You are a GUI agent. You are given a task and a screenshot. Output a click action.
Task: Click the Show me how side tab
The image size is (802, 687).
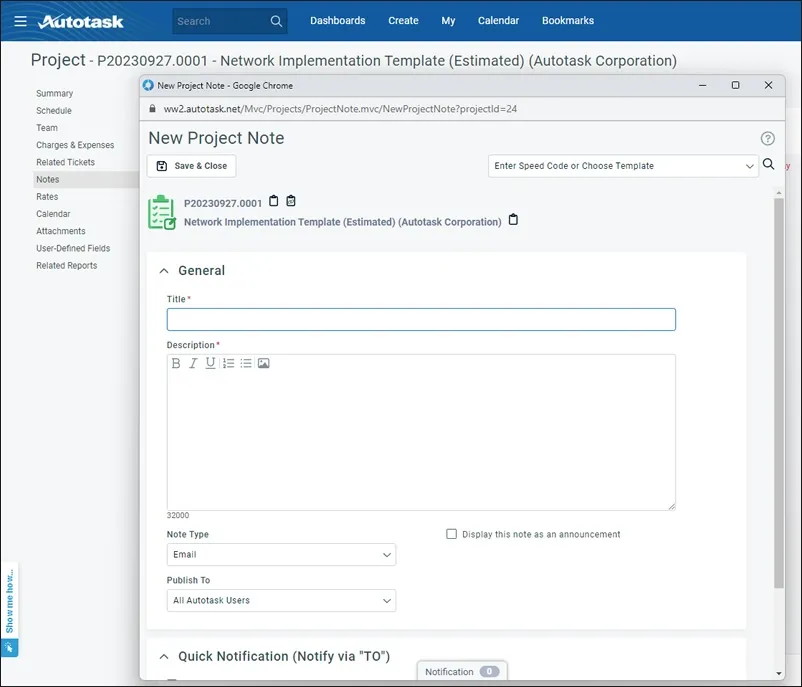click(x=9, y=601)
